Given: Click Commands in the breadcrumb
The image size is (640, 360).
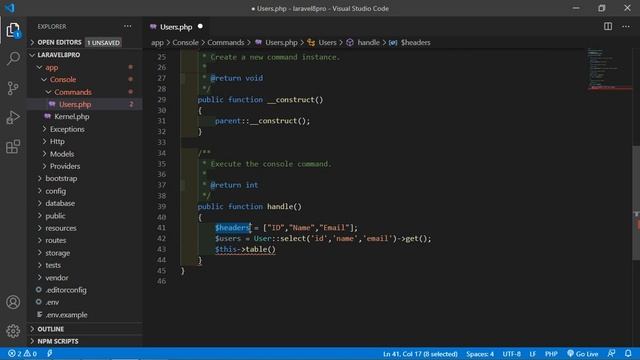Looking at the screenshot, I should (226, 42).
